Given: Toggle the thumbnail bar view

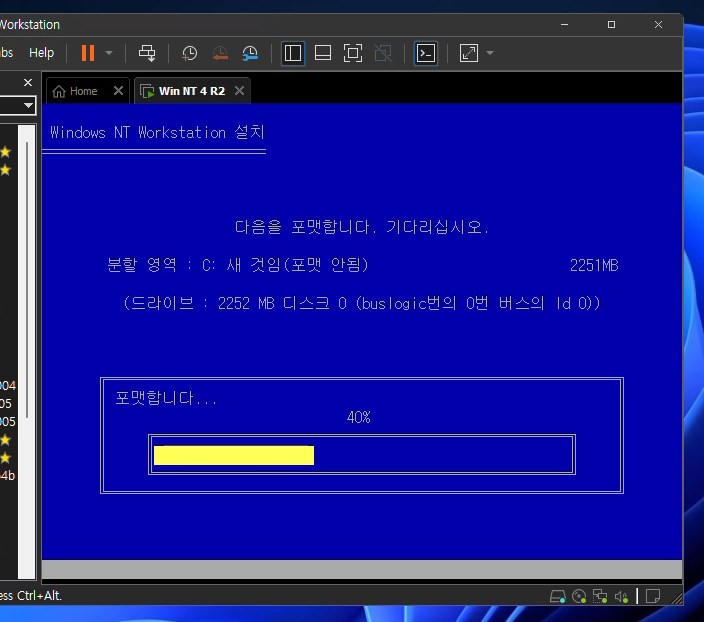Looking at the screenshot, I should [x=323, y=53].
